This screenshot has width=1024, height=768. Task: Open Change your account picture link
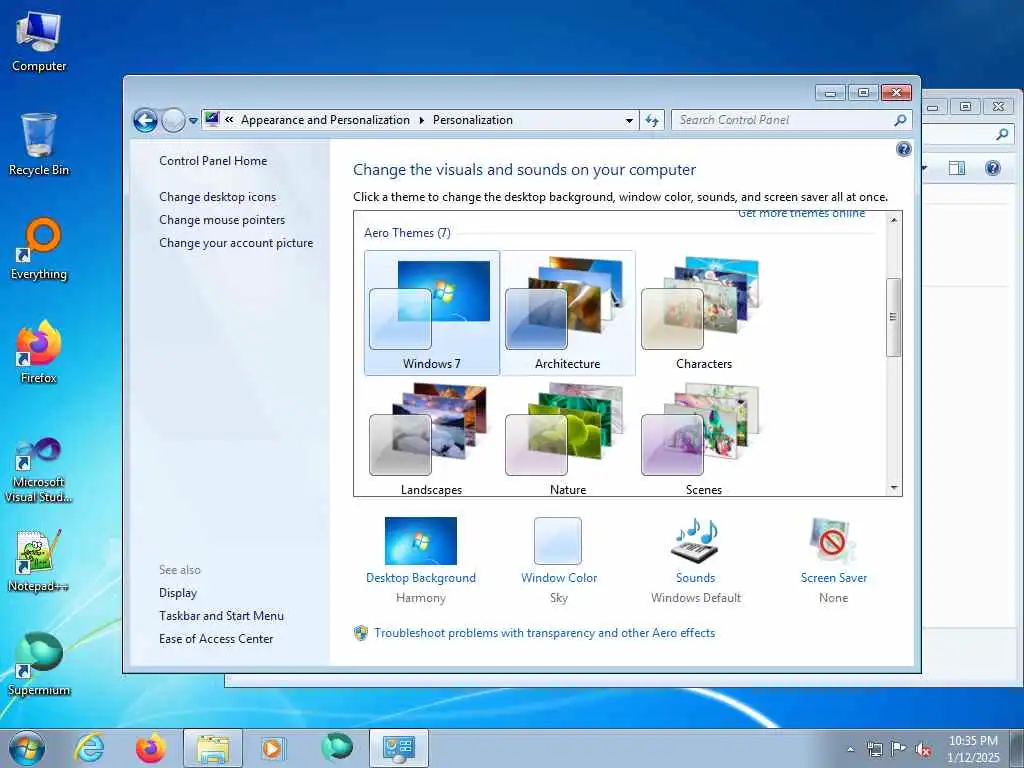(x=236, y=242)
